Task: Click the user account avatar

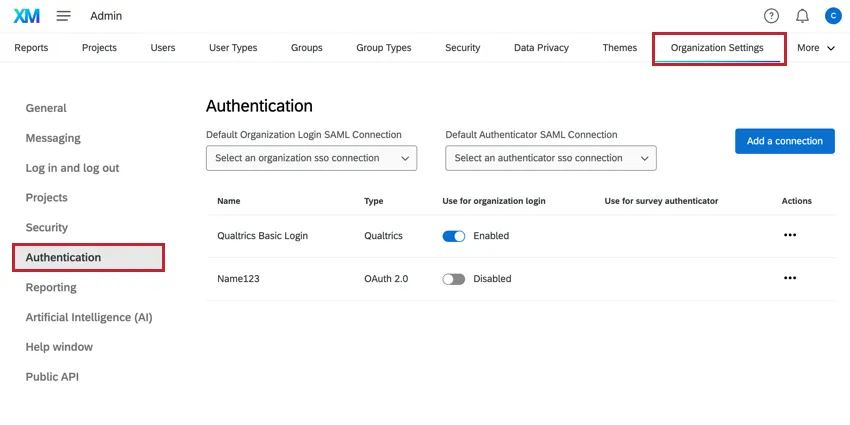Action: (x=832, y=16)
